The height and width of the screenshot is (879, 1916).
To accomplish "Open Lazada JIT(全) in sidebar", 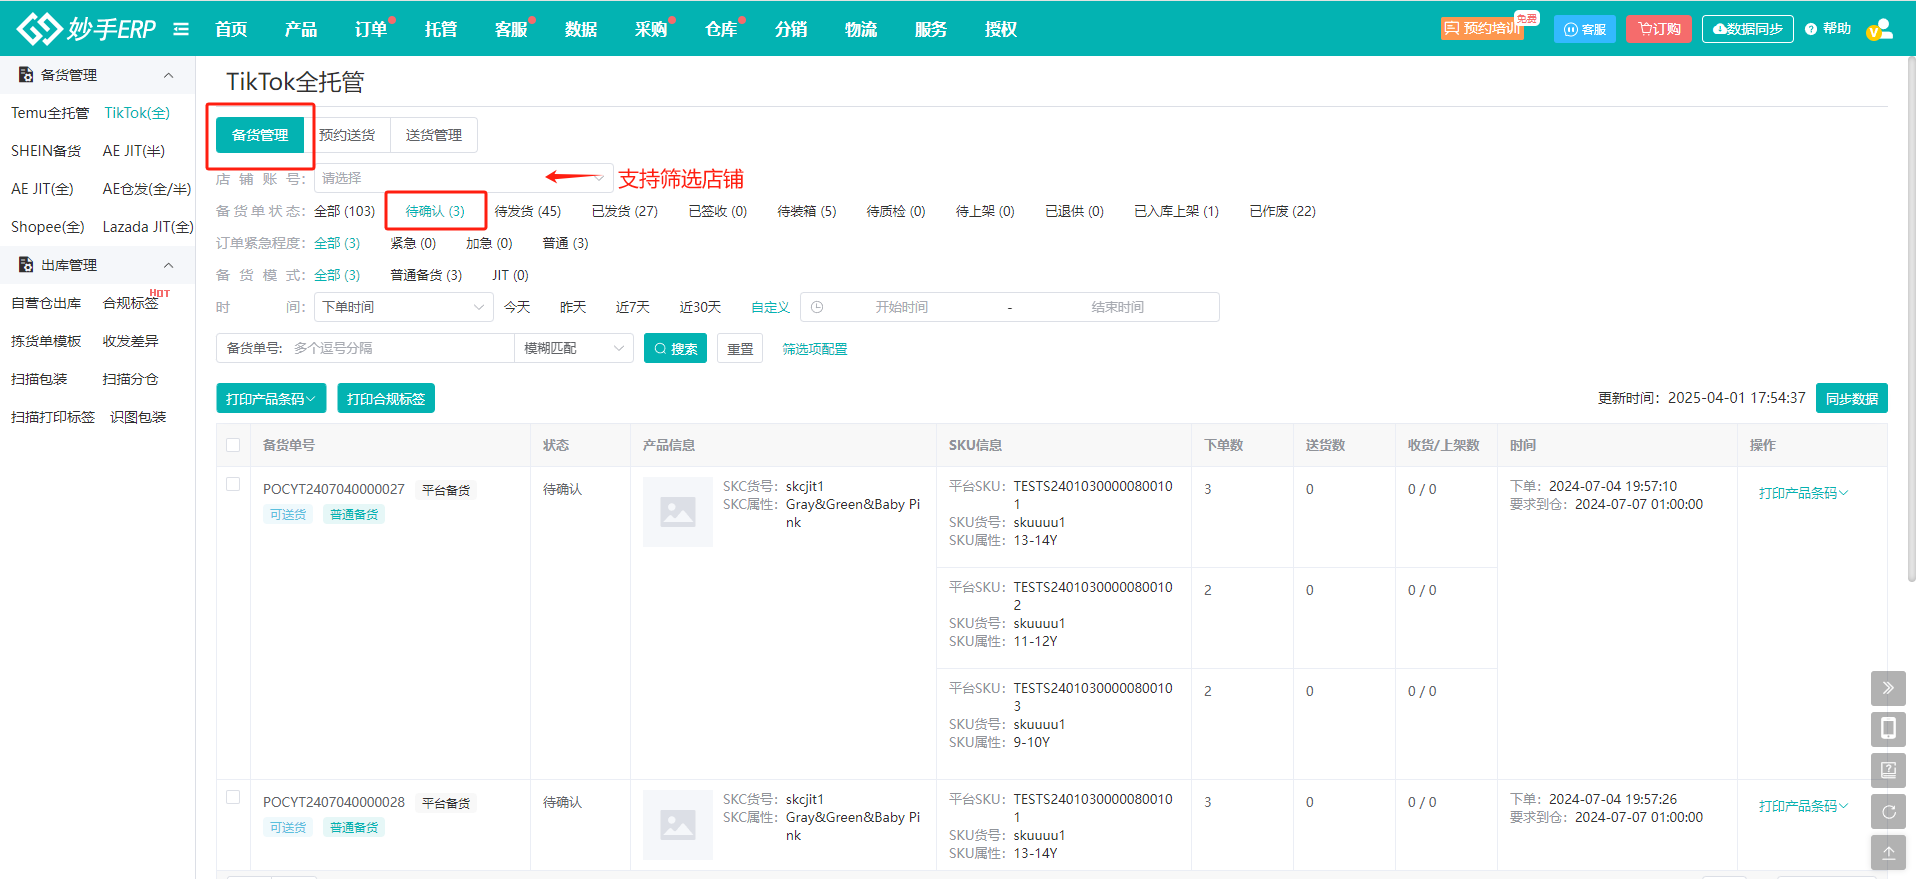I will pos(148,227).
